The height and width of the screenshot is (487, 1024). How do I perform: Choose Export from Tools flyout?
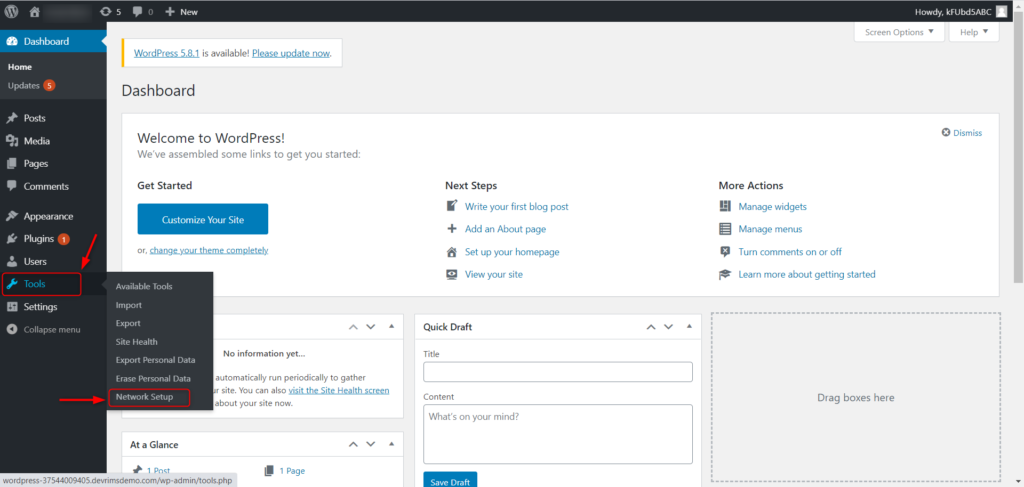[x=128, y=323]
